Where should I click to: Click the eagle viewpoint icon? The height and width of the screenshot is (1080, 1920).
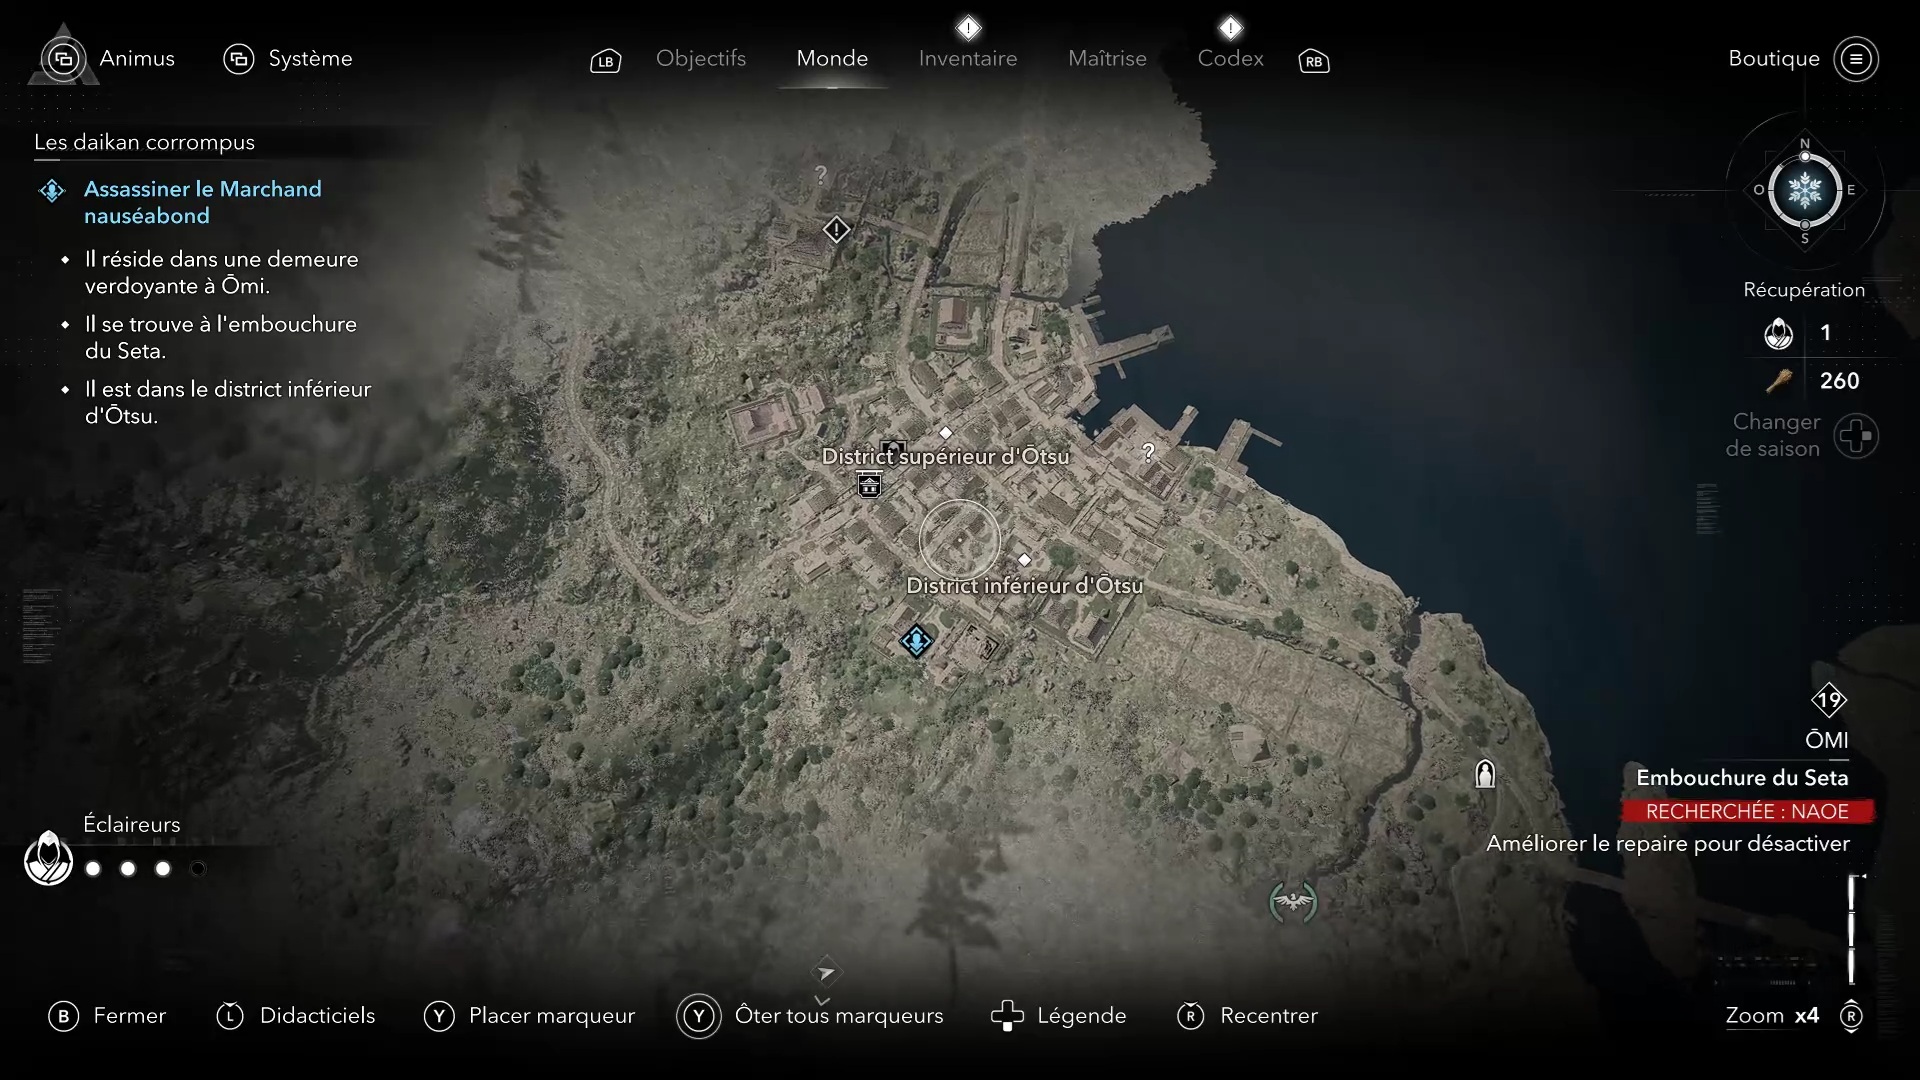click(1293, 902)
